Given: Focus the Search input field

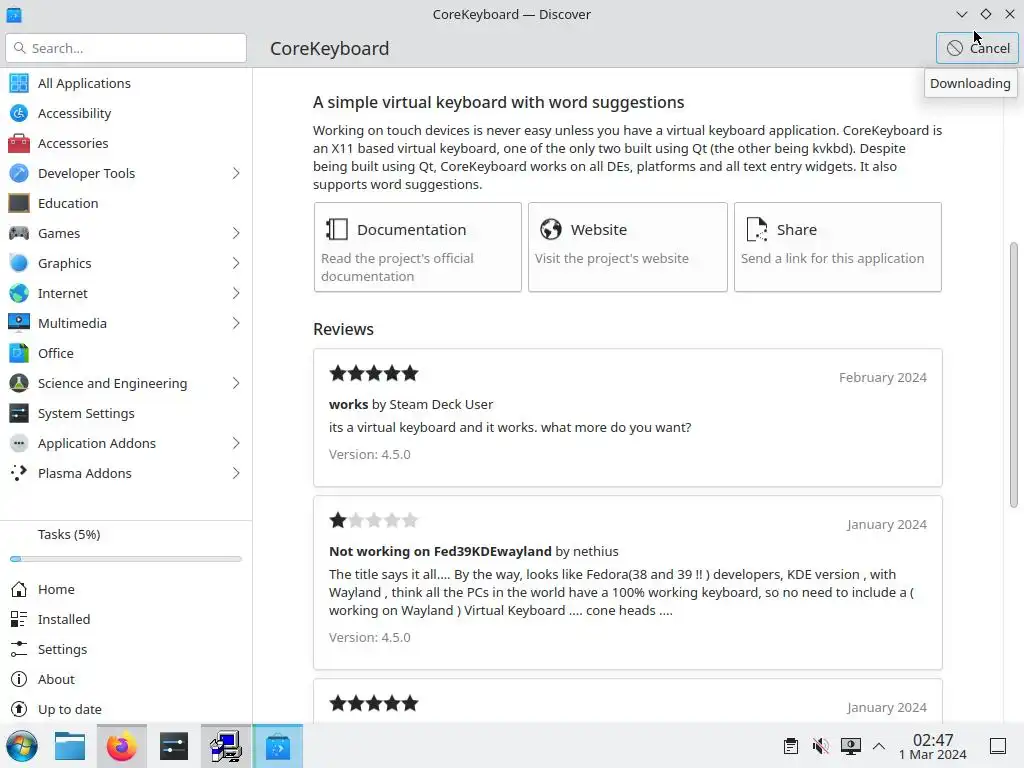Looking at the screenshot, I should click(126, 48).
